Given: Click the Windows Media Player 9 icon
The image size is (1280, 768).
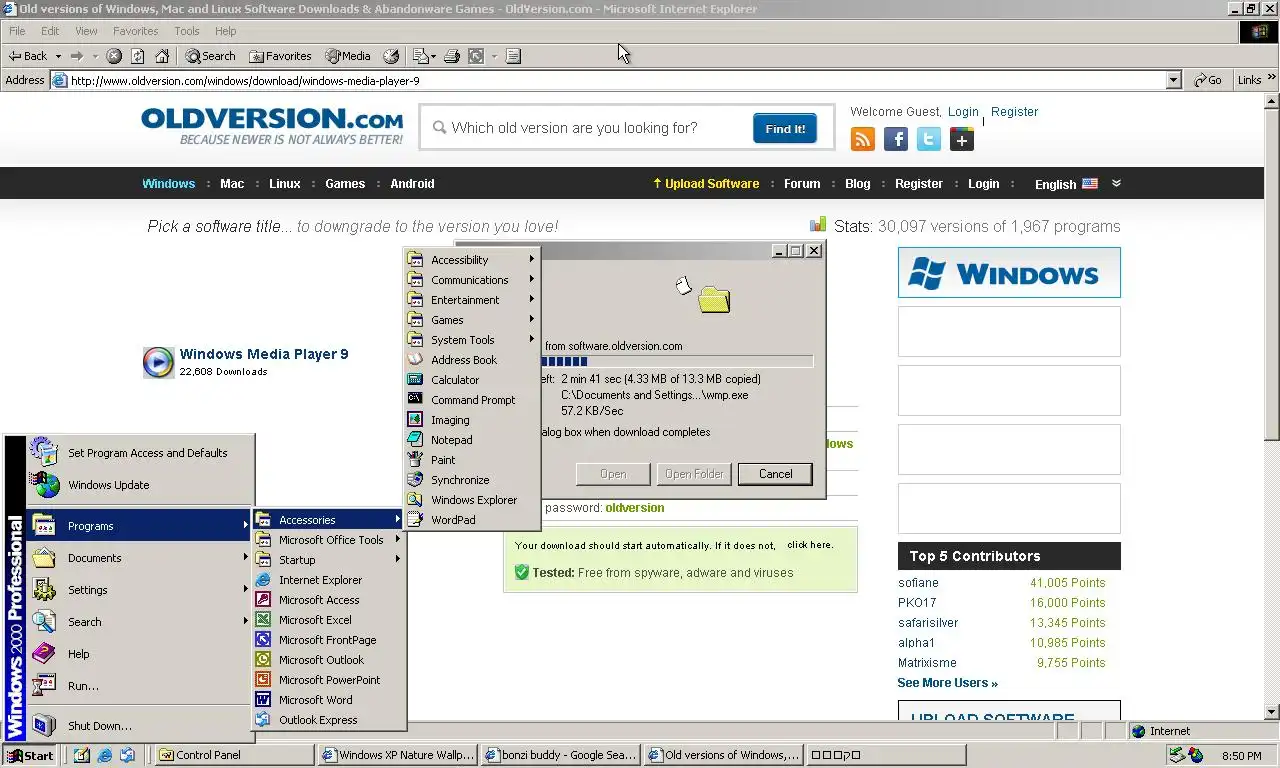Looking at the screenshot, I should click(158, 362).
